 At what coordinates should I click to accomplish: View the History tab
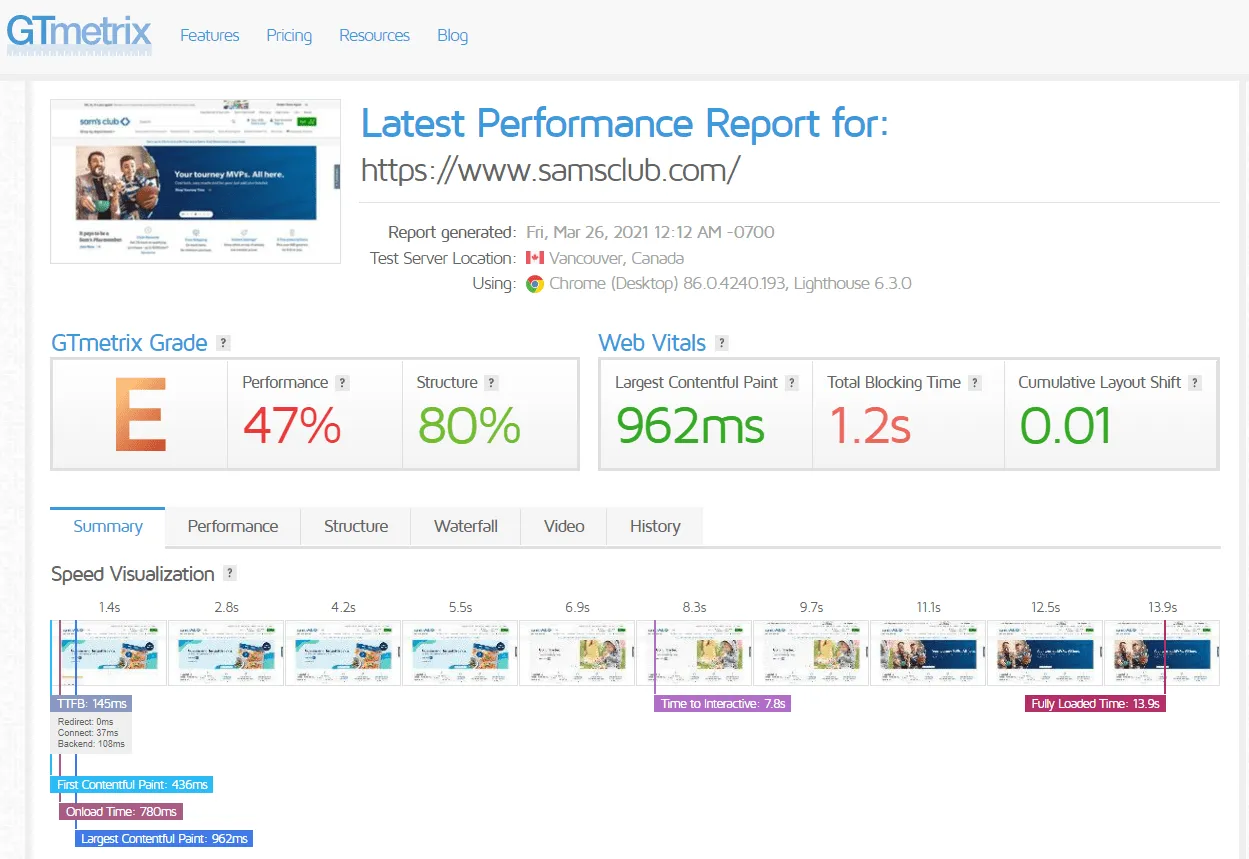point(655,526)
